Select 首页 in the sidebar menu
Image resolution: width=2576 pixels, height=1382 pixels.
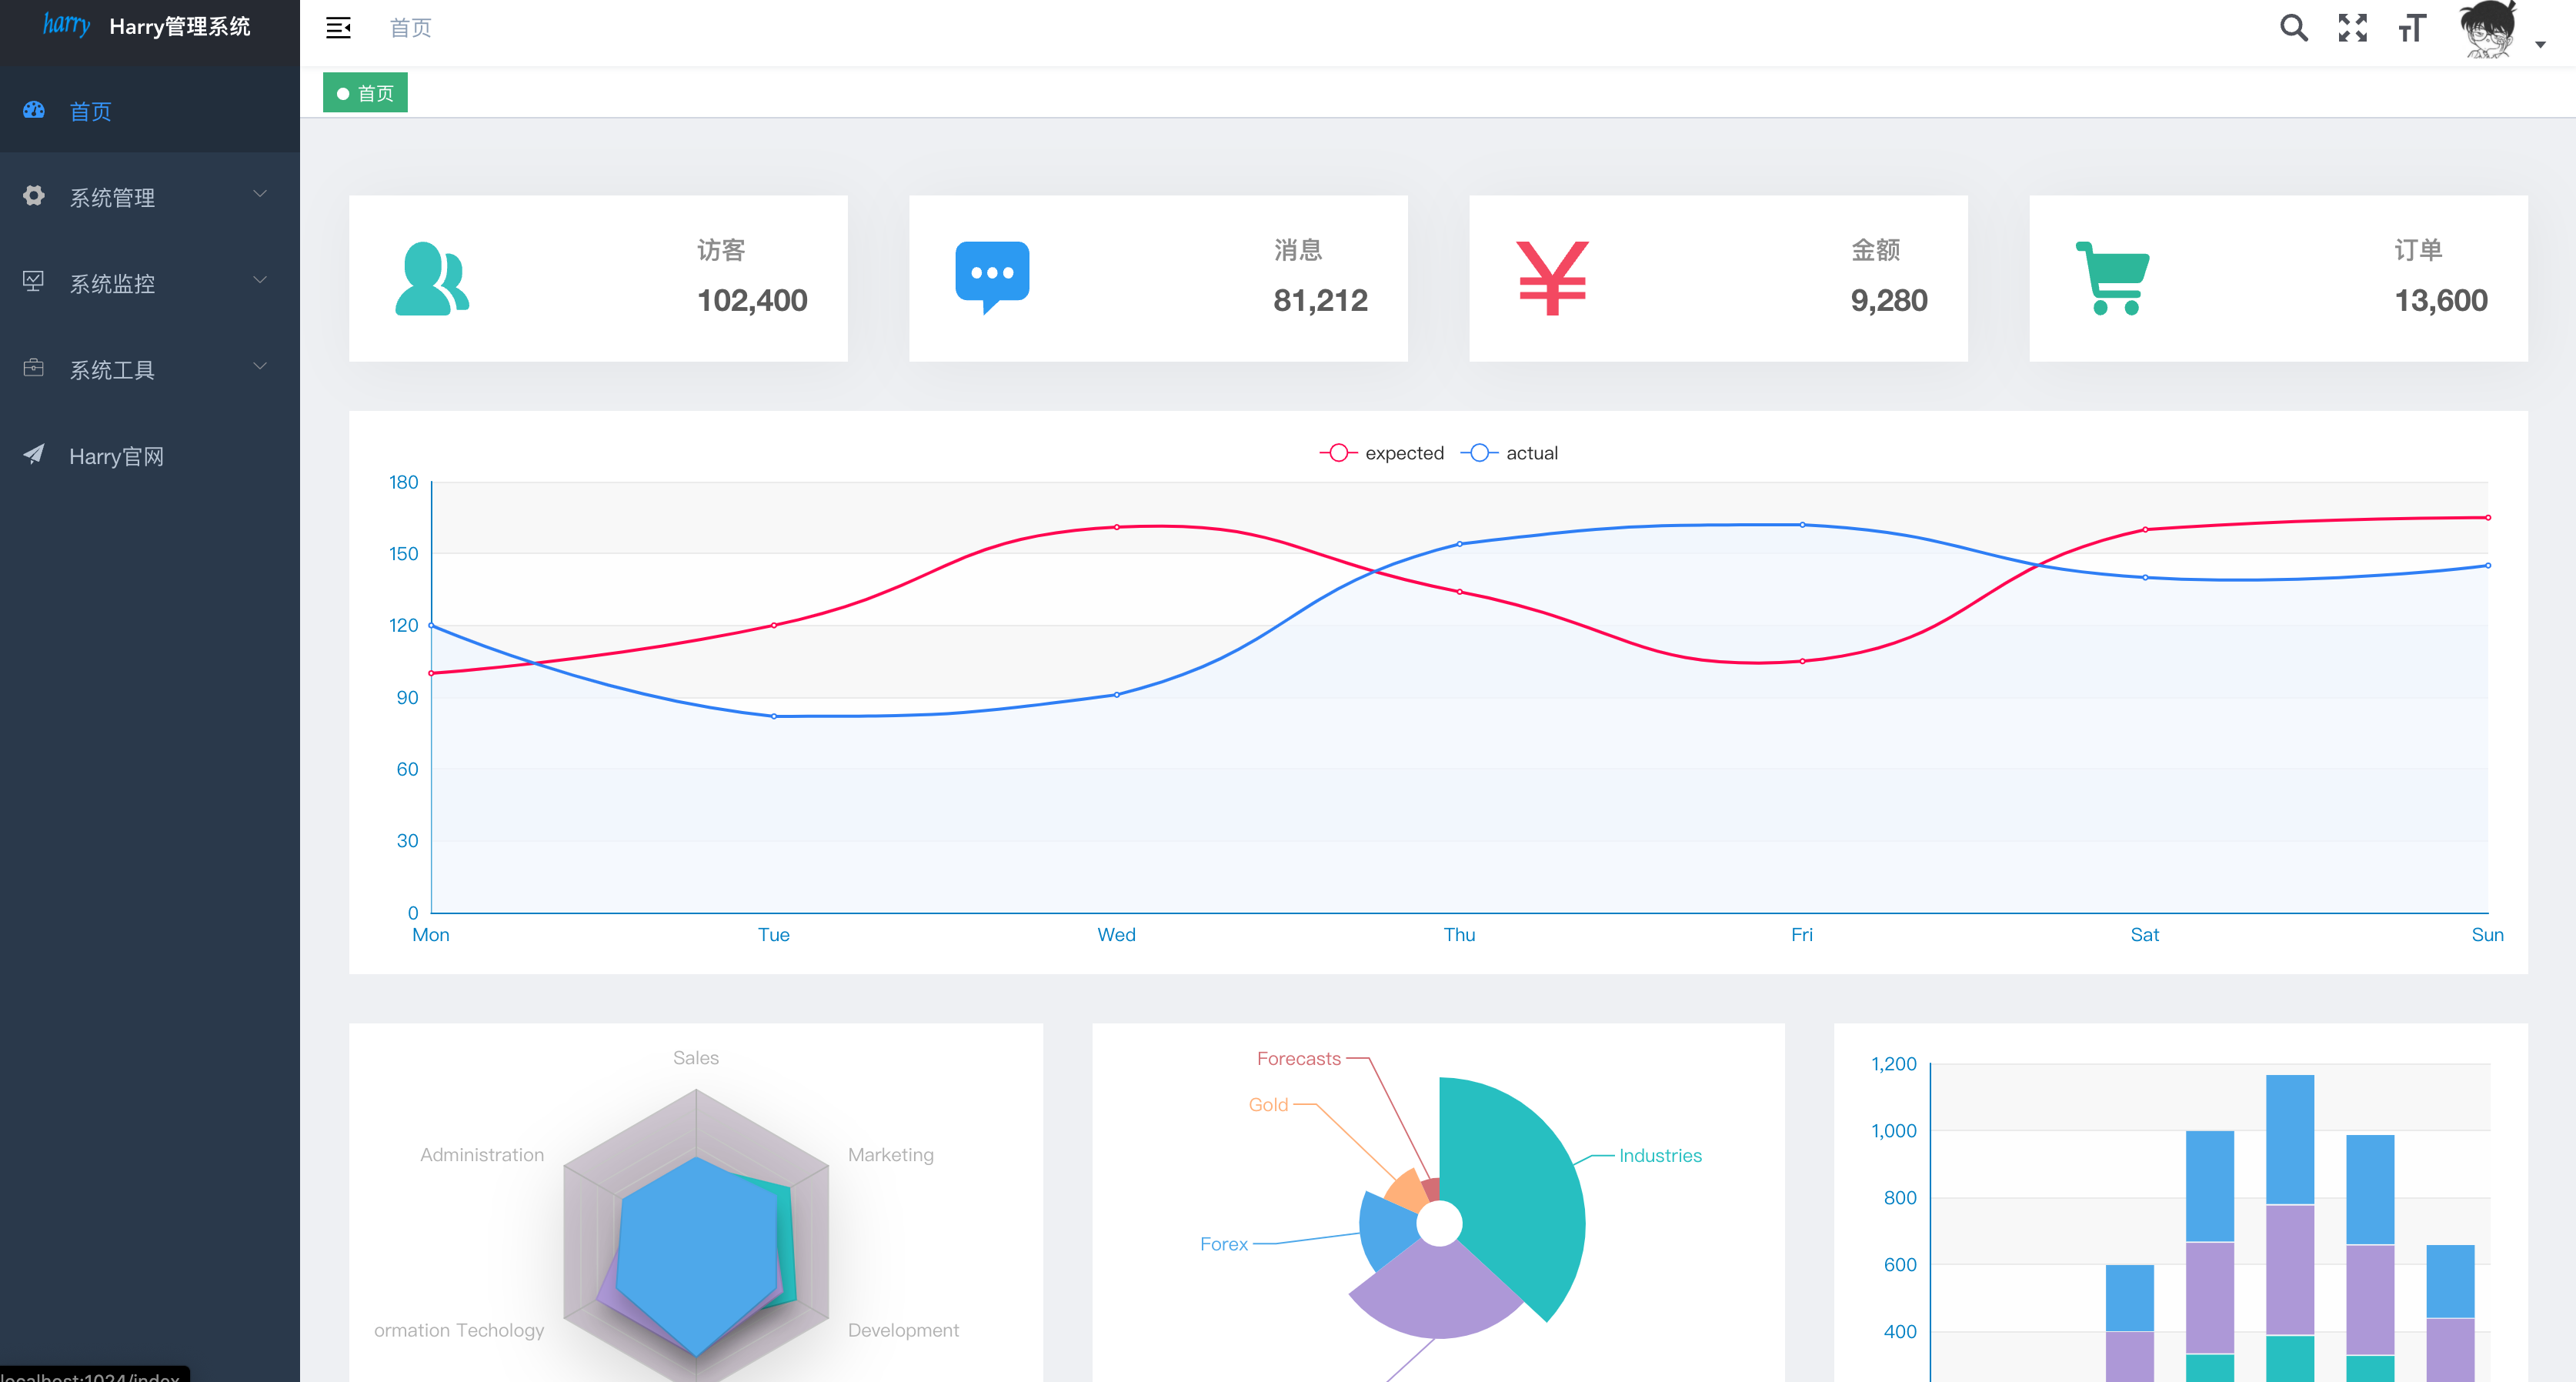coord(90,111)
